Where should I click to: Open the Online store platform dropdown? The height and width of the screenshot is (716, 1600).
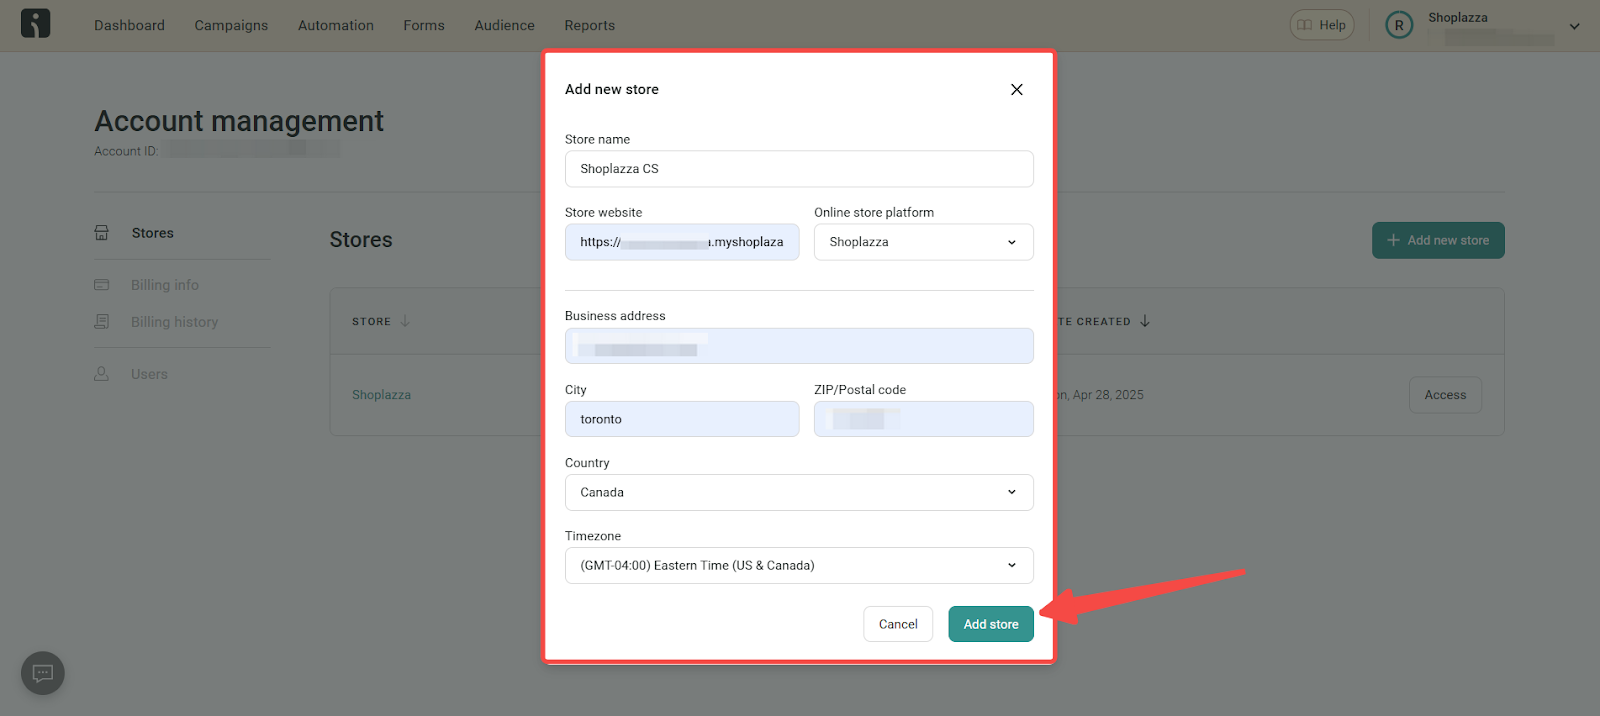coord(924,242)
